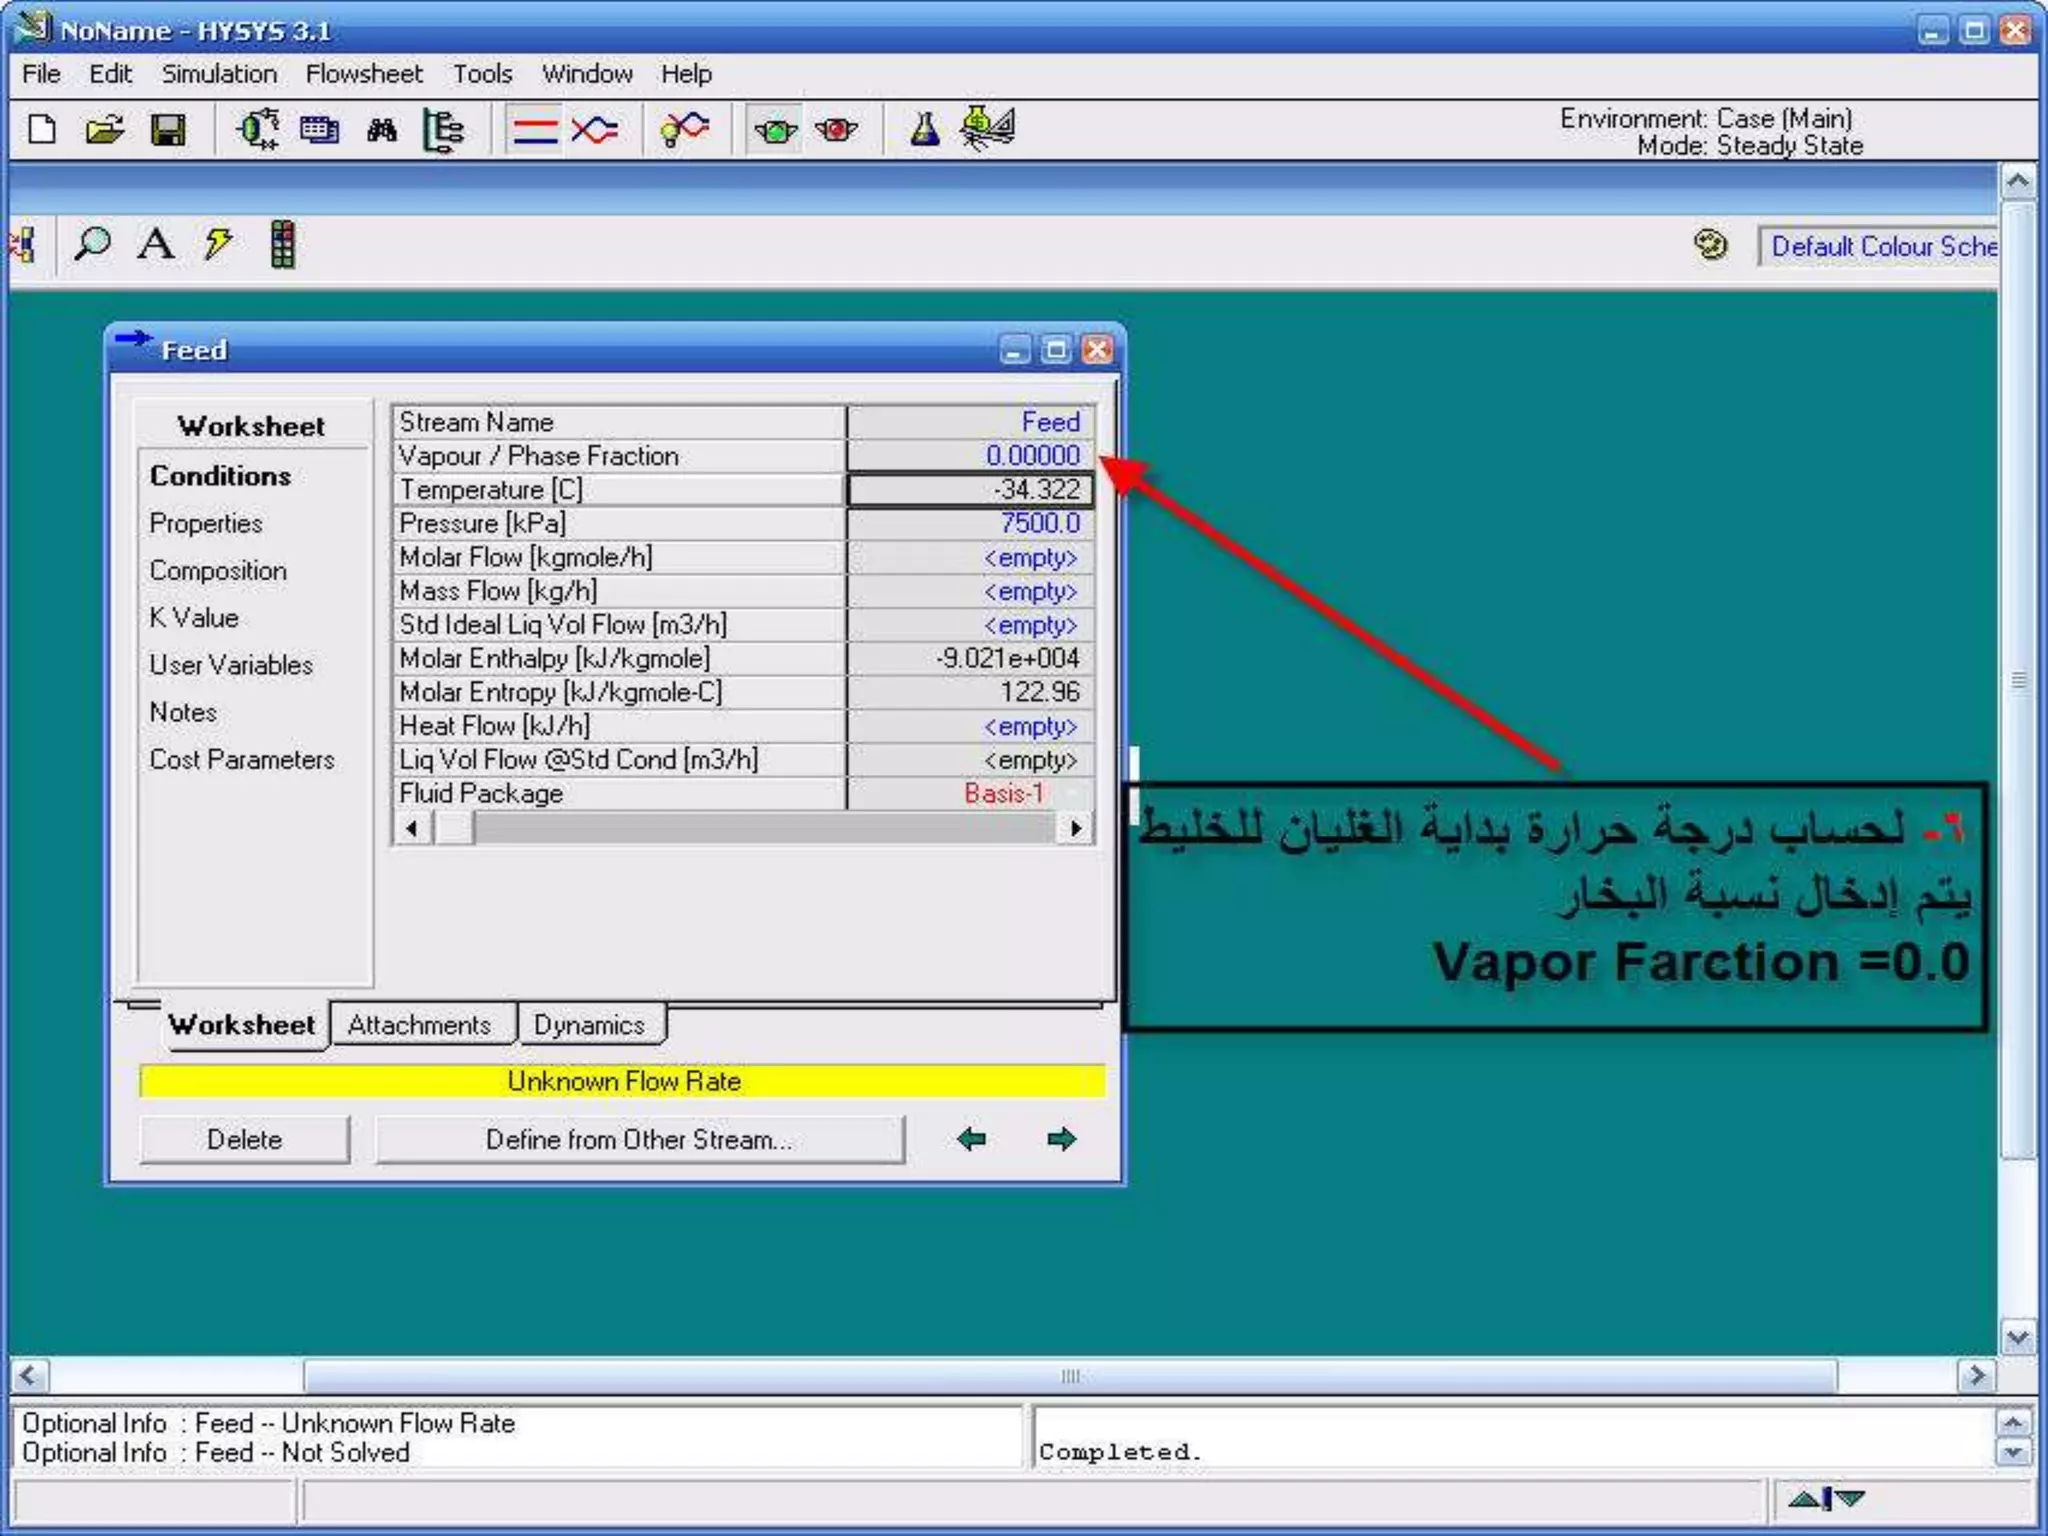
Task: Expand status pane with the up-down arrows
Action: click(1826, 1498)
